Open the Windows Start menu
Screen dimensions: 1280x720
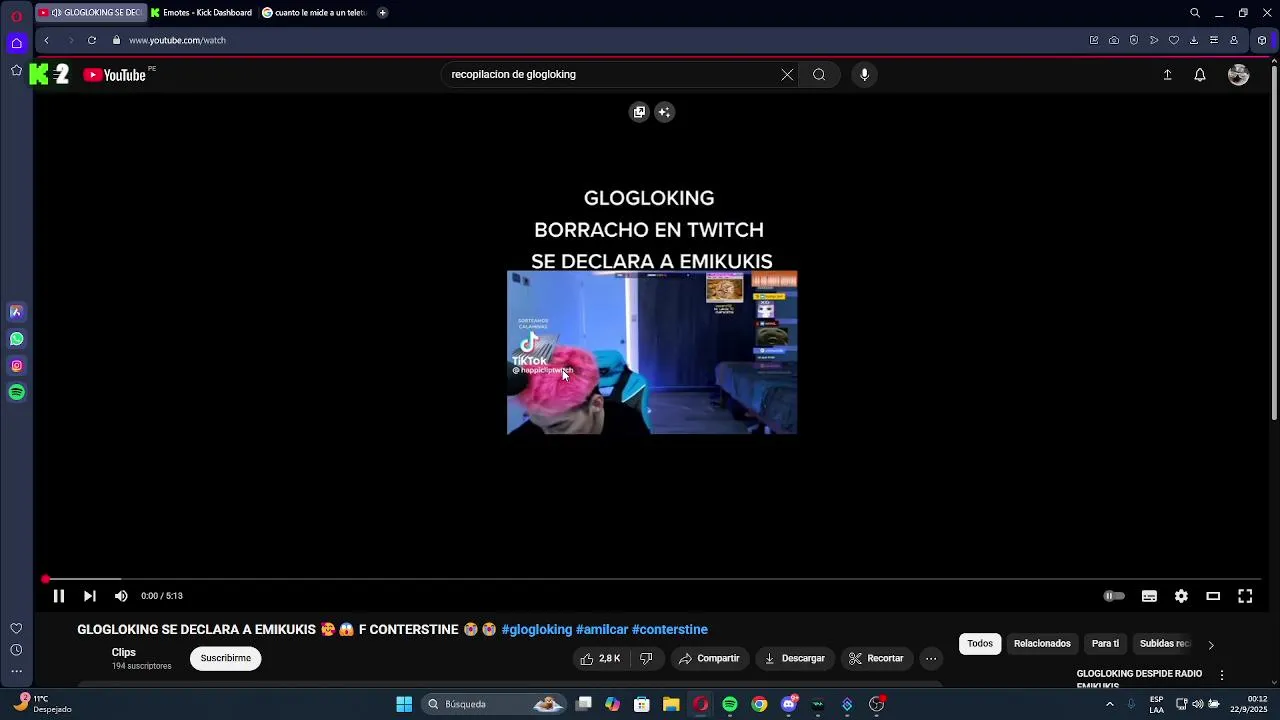click(x=404, y=704)
